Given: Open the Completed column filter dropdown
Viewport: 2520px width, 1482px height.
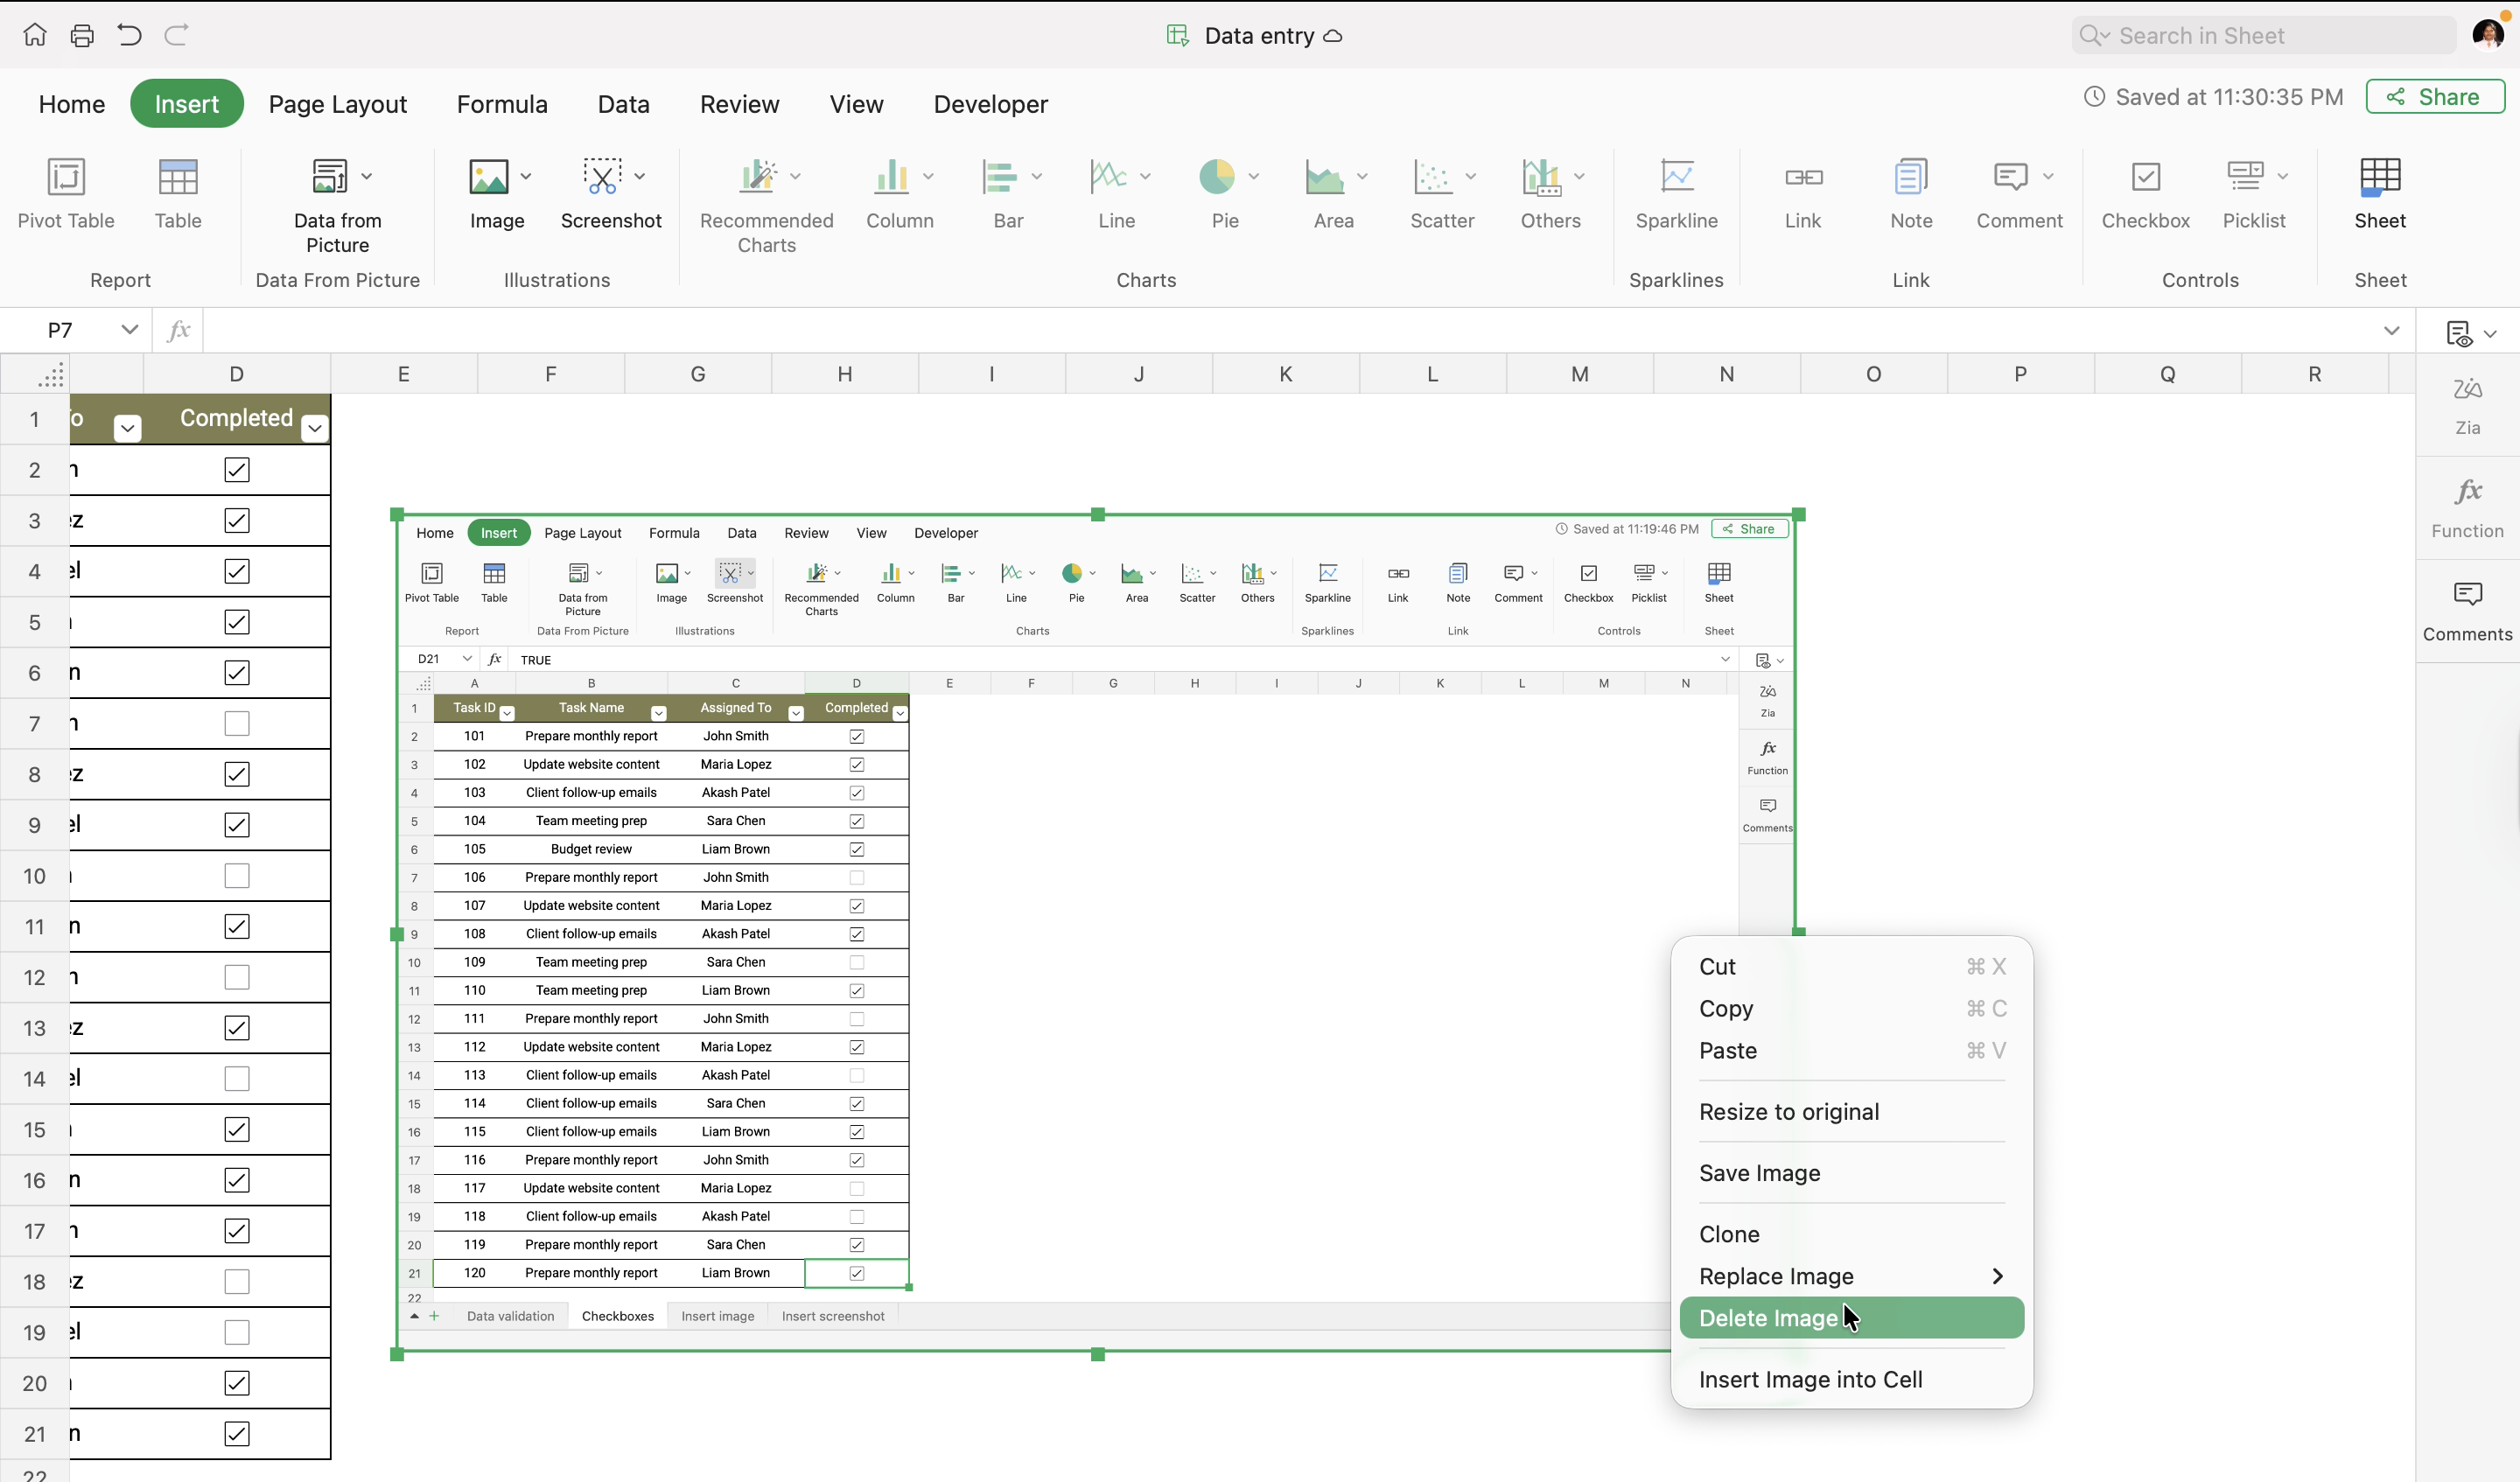Looking at the screenshot, I should (x=315, y=429).
